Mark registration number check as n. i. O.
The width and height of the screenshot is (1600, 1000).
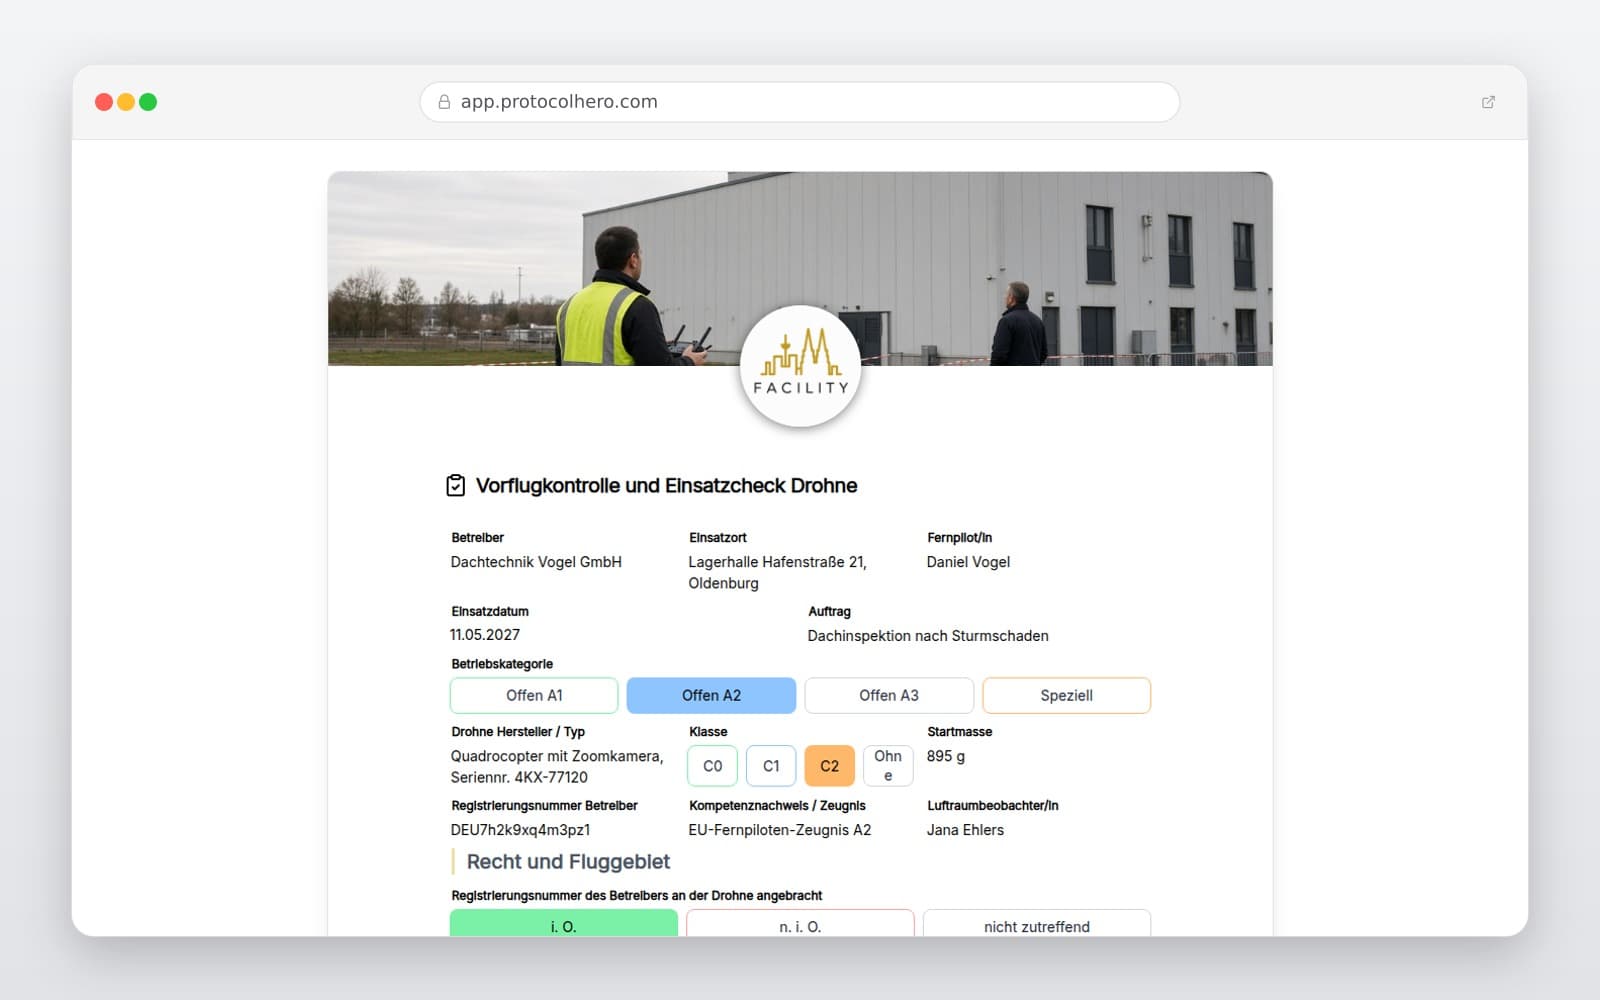tap(800, 924)
